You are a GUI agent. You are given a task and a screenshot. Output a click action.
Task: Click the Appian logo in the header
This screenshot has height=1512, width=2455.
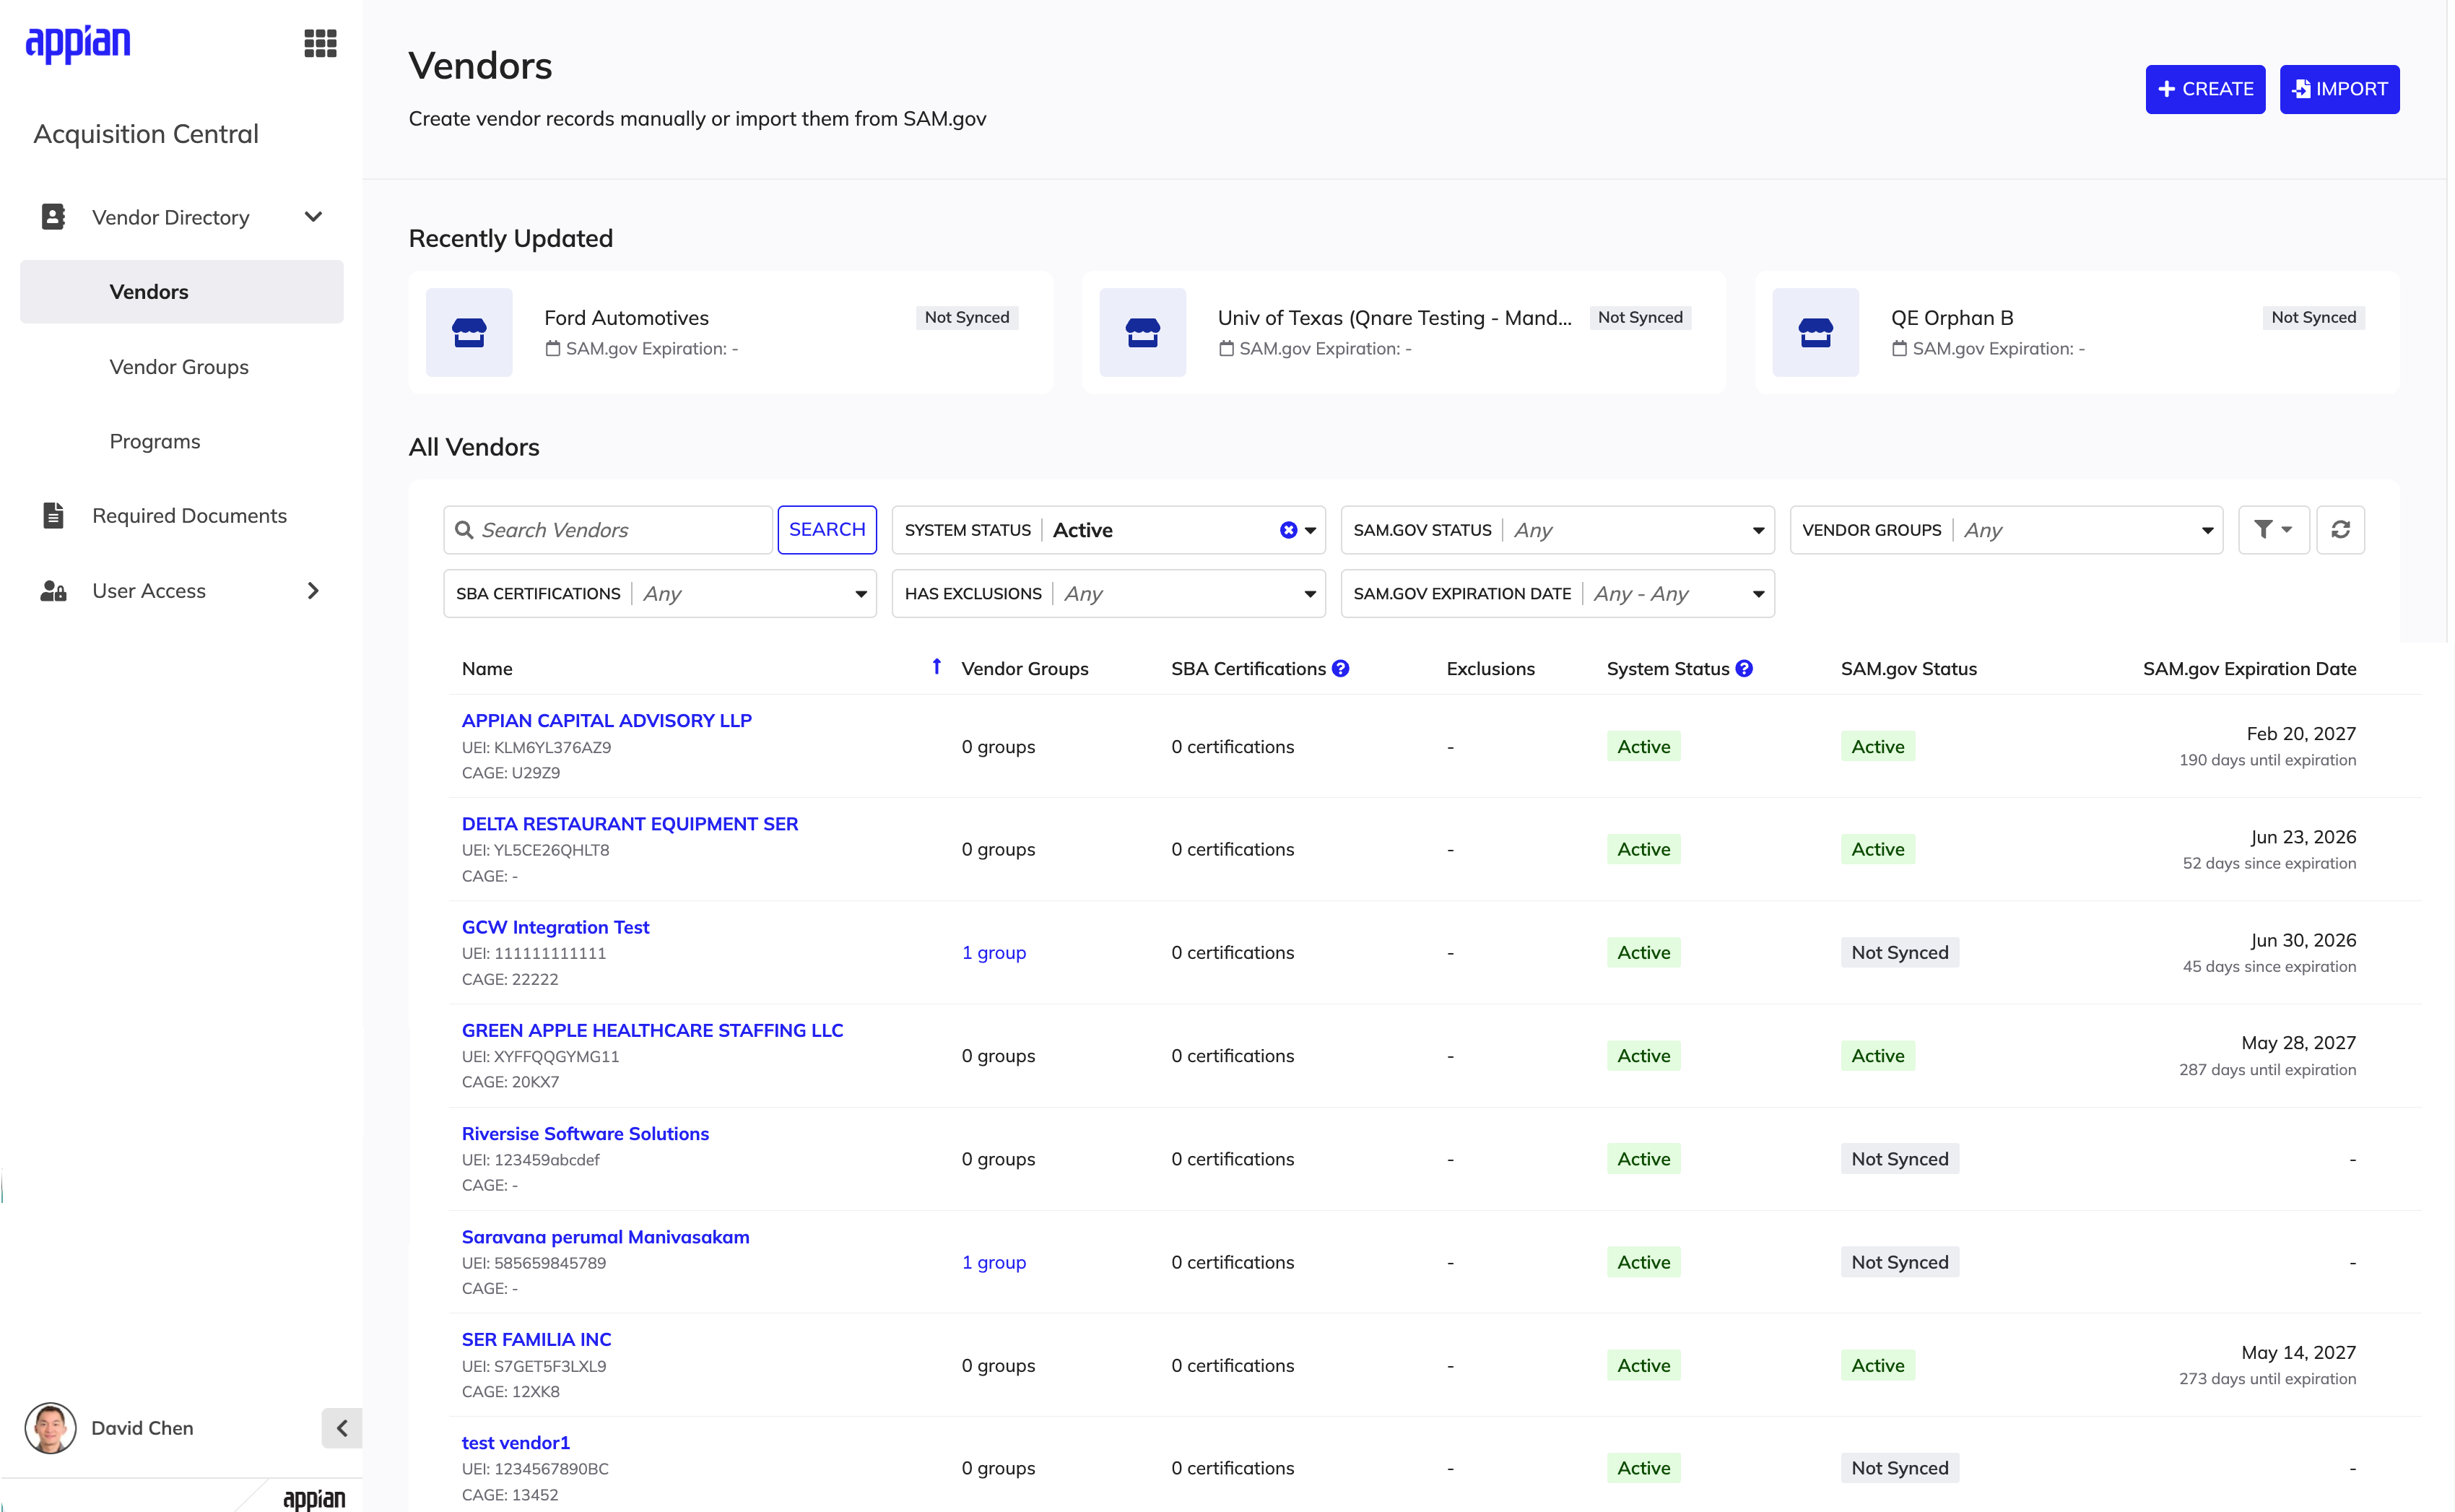[x=78, y=43]
